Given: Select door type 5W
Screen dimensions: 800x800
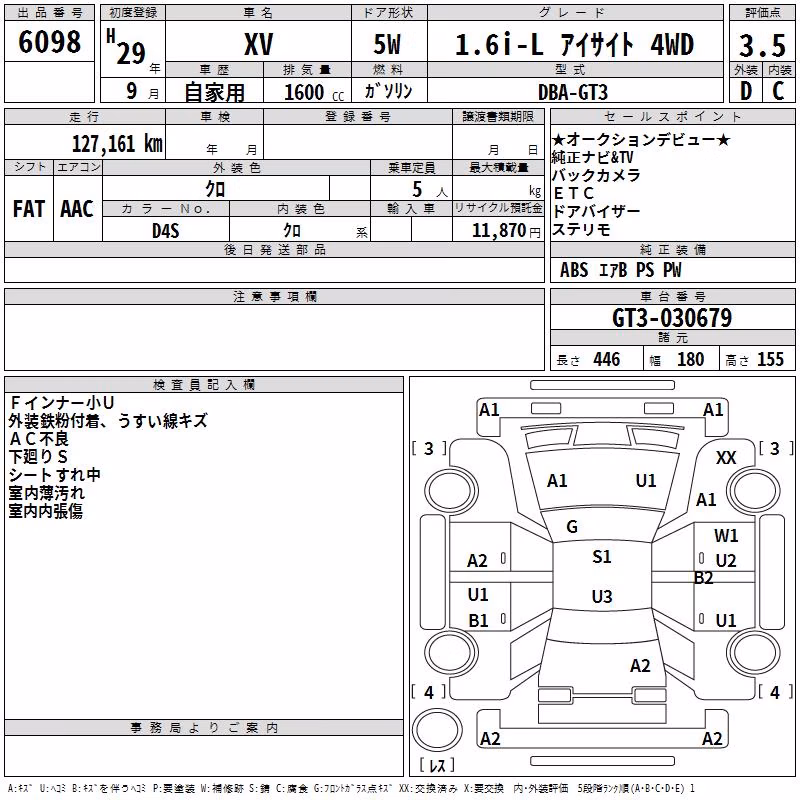Looking at the screenshot, I should [387, 44].
